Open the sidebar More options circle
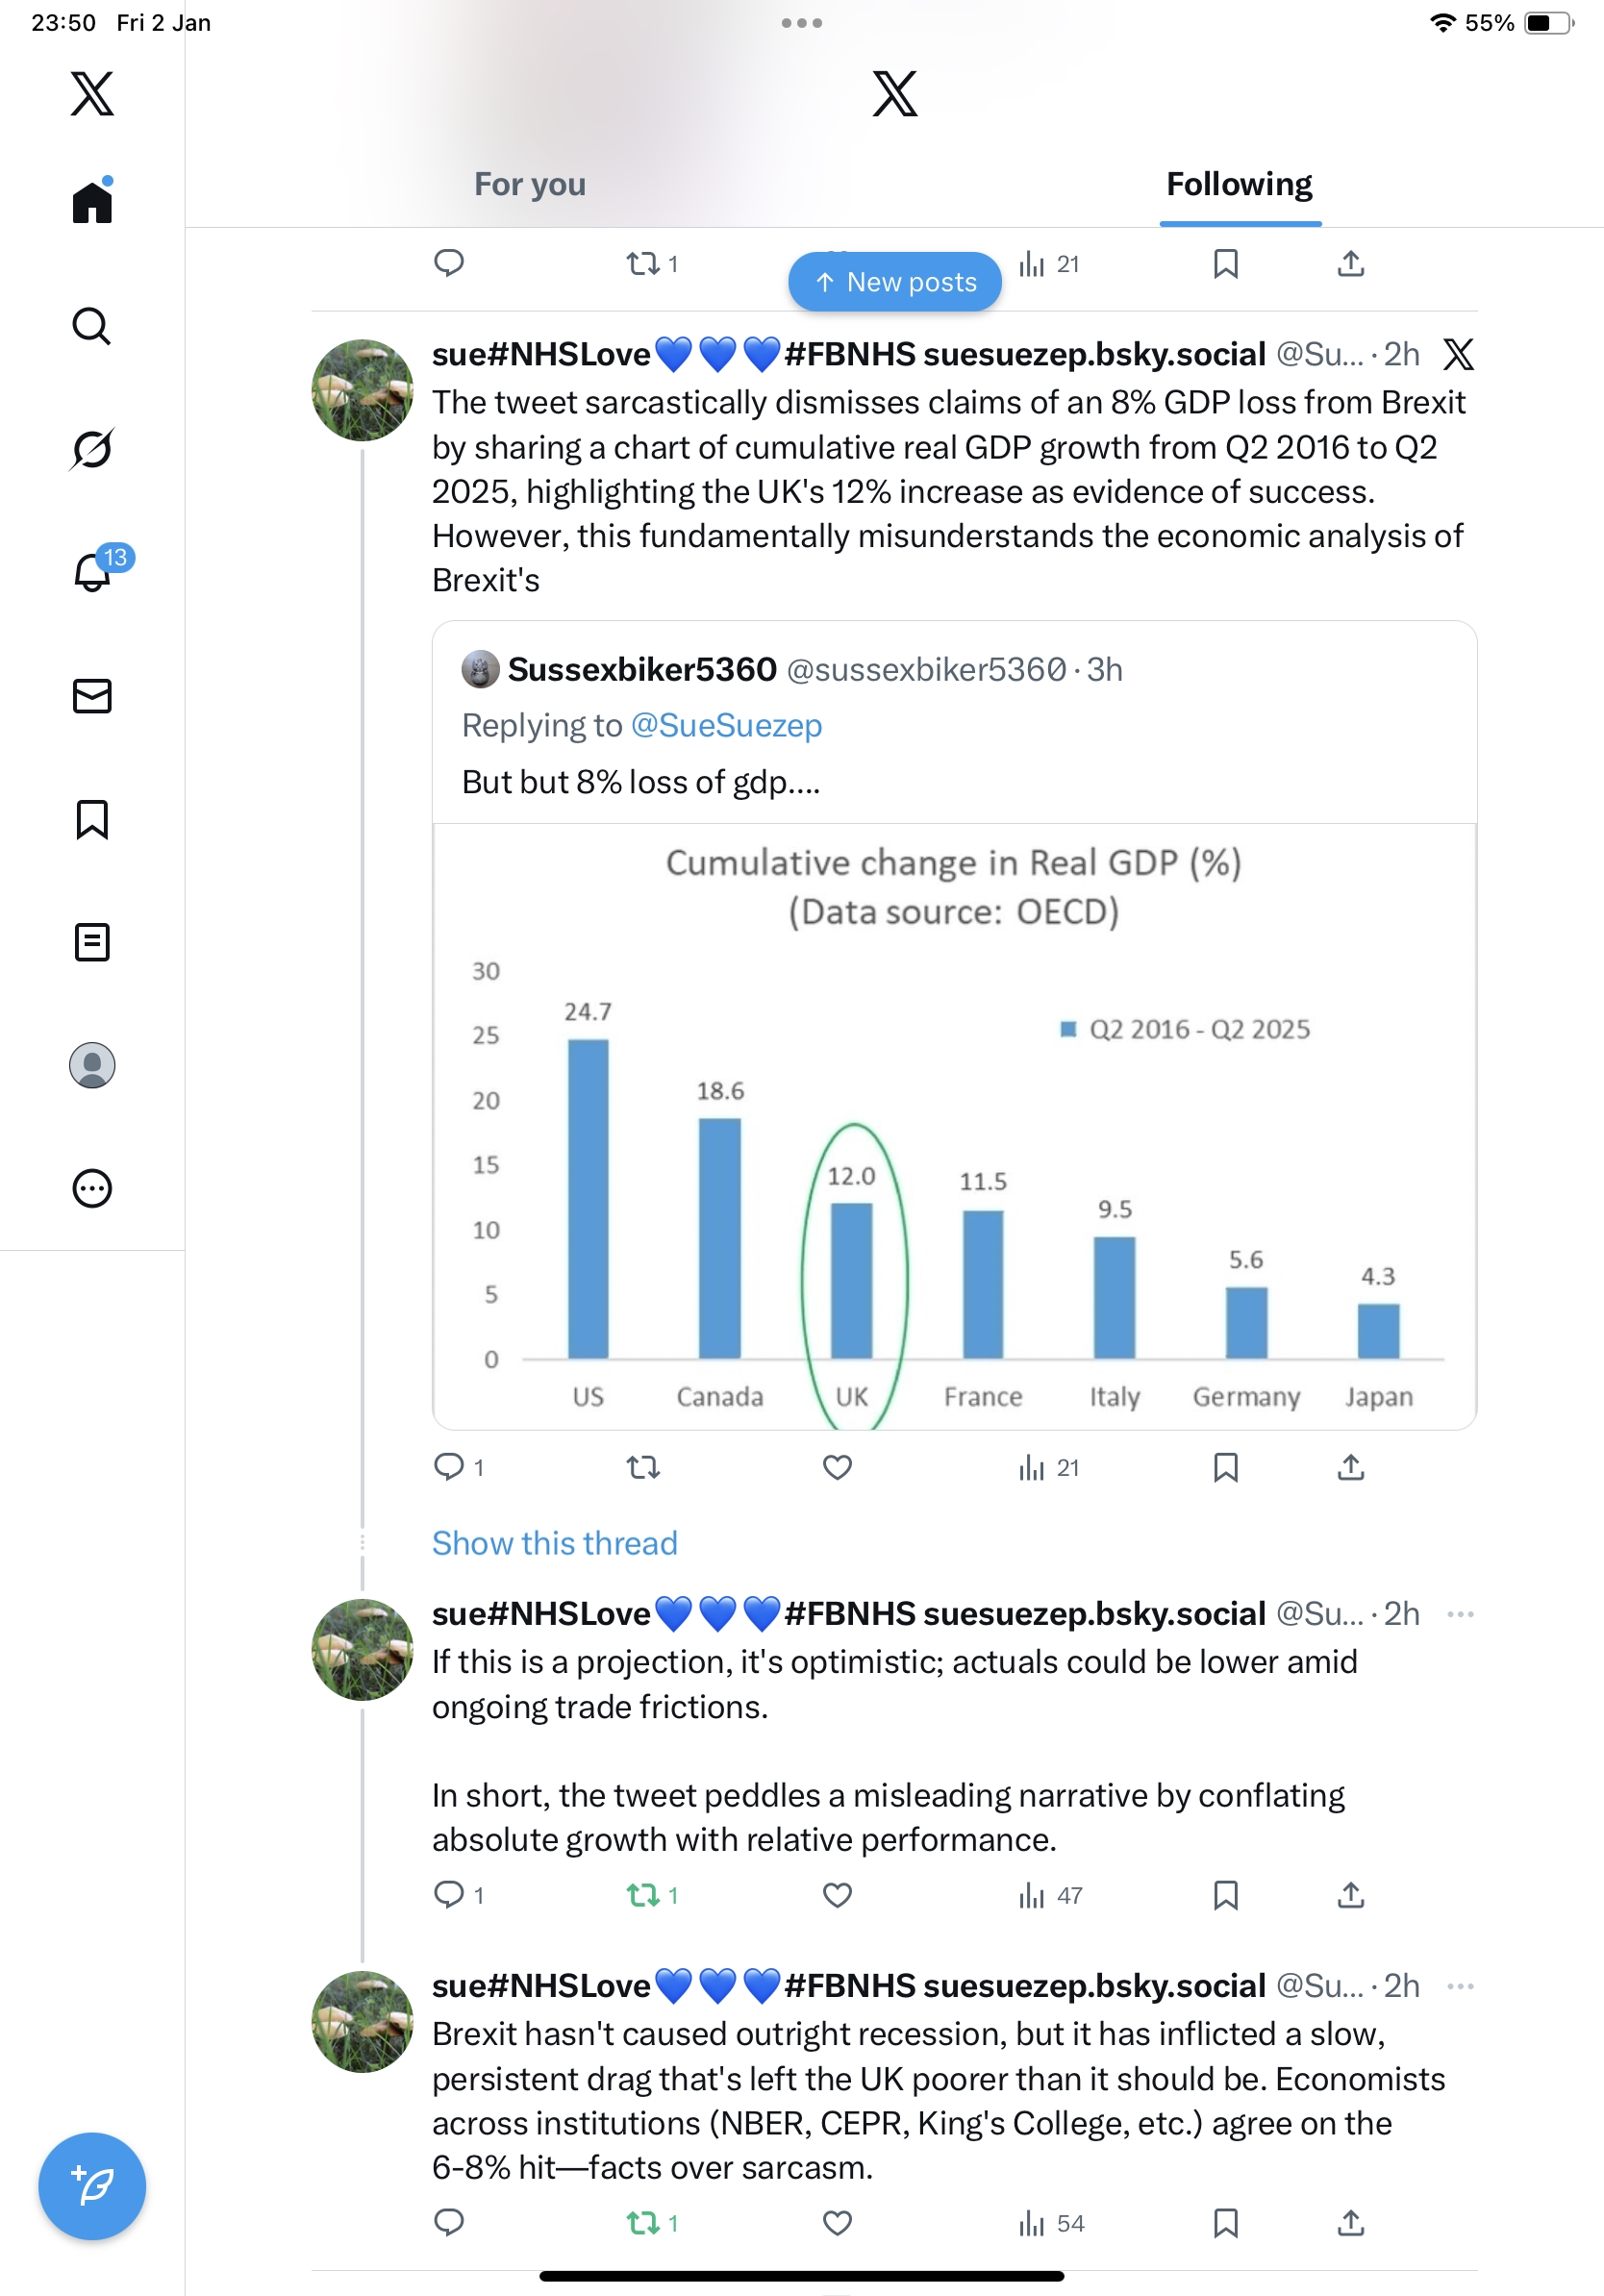 (91, 1188)
